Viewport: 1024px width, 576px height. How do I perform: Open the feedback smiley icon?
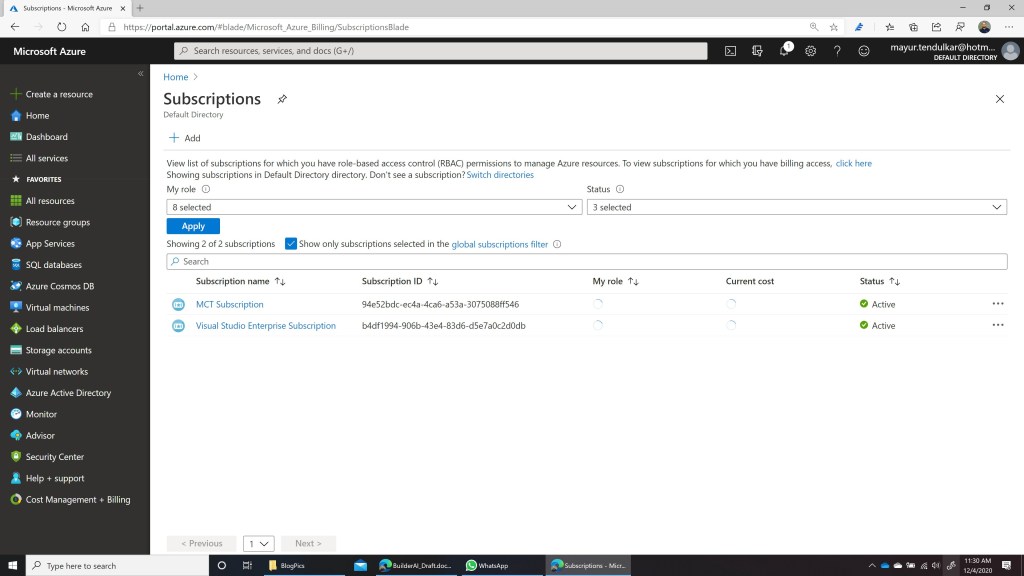click(x=864, y=51)
